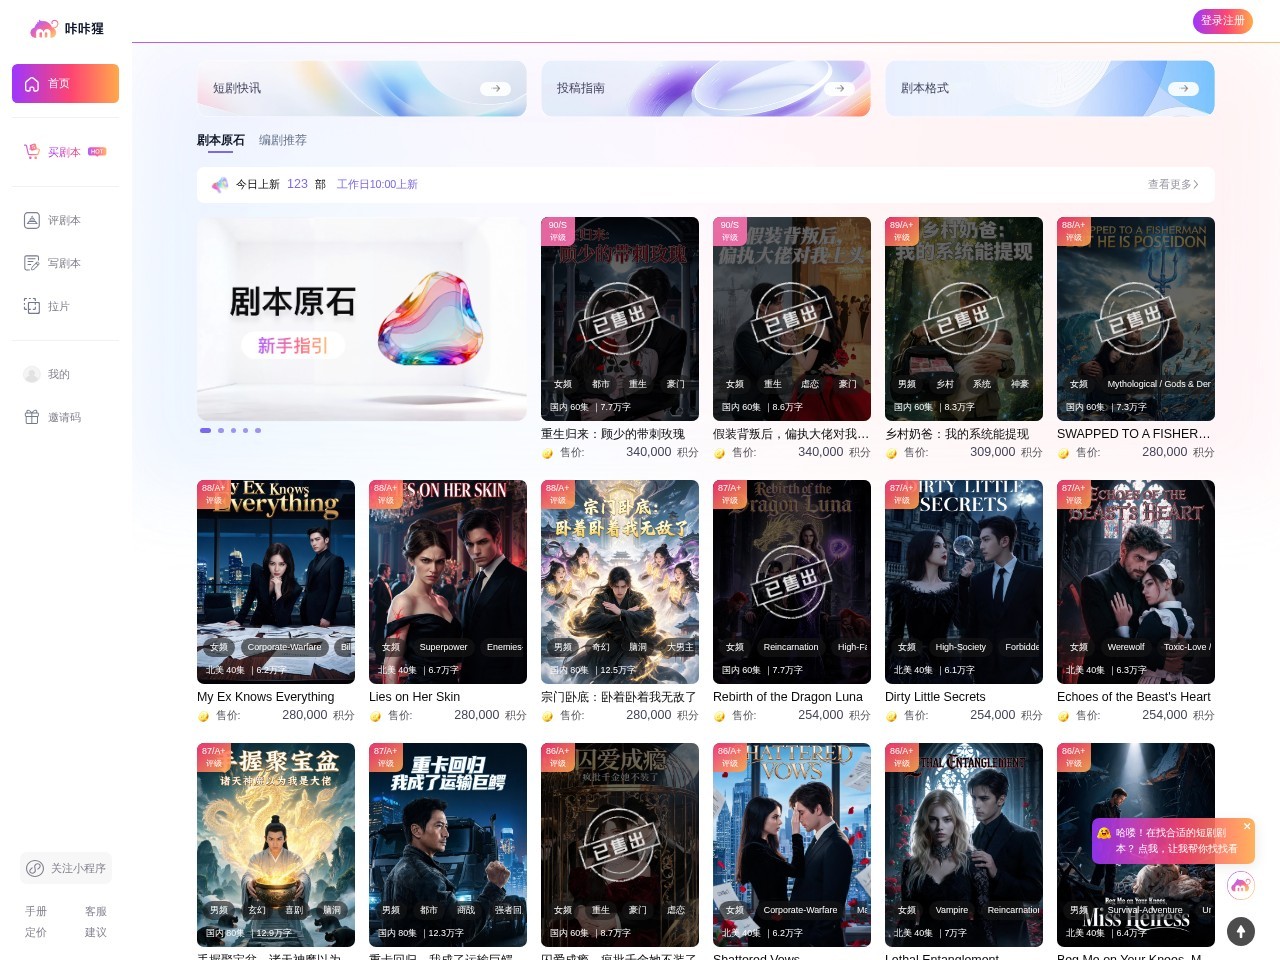Viewport: 1280px width, 960px height.
Task: Open the Lethal Entanglement cover
Action: pyautogui.click(x=964, y=845)
